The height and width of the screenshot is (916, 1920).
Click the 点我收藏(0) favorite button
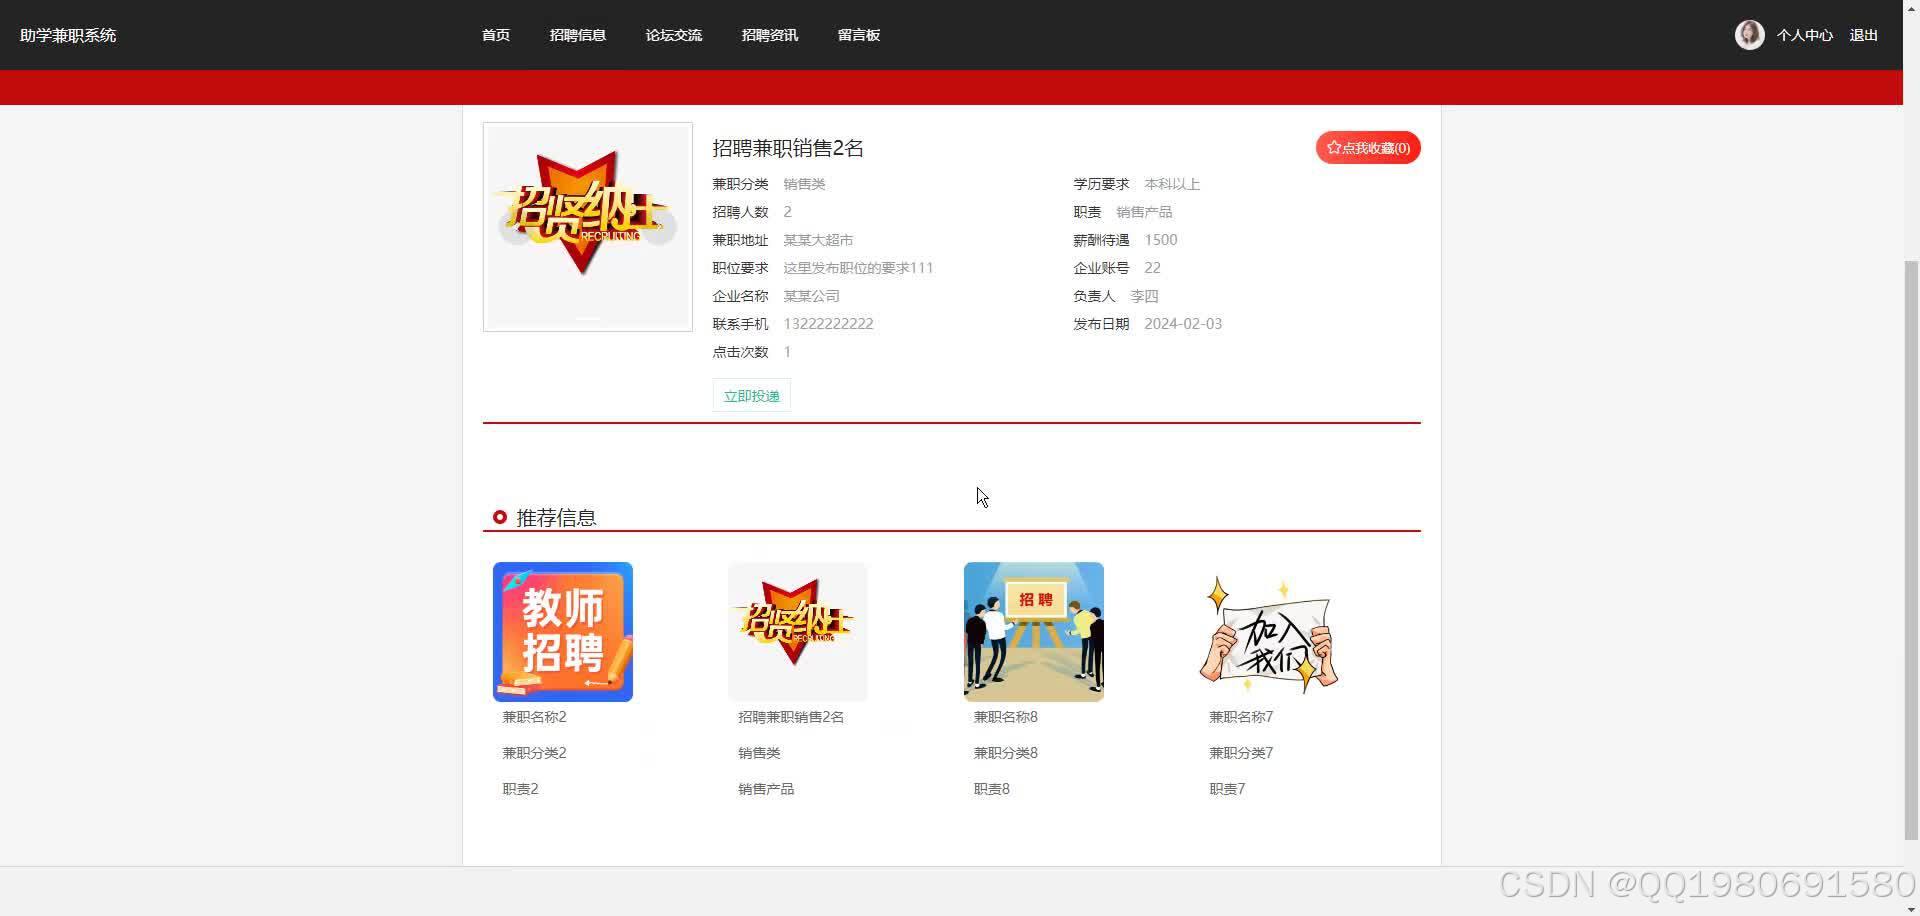1367,147
